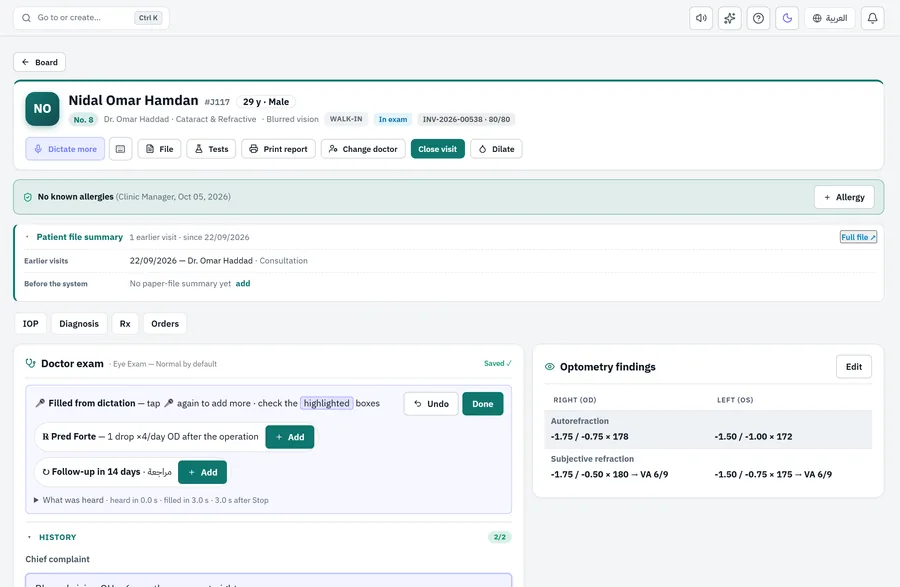Add the Follow-up in 14 days
The height and width of the screenshot is (587, 900).
[x=203, y=472]
